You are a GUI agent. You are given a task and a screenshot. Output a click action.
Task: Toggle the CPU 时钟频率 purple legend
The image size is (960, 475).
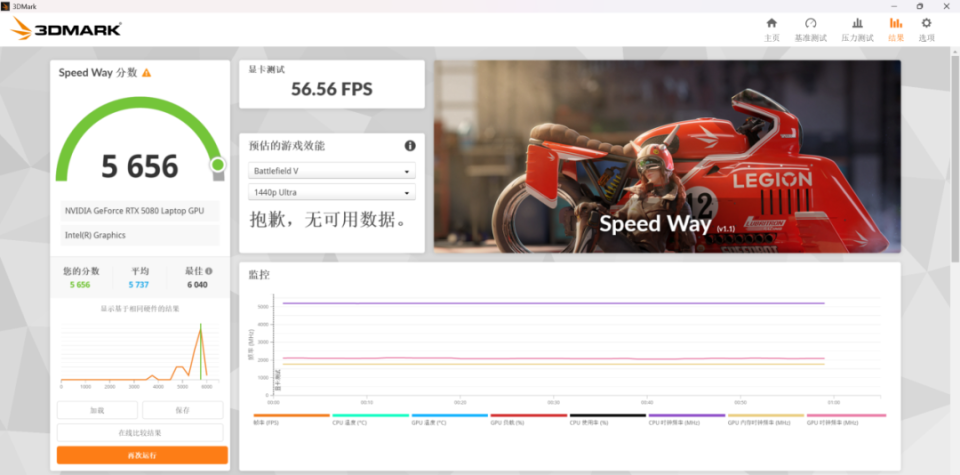(686, 419)
